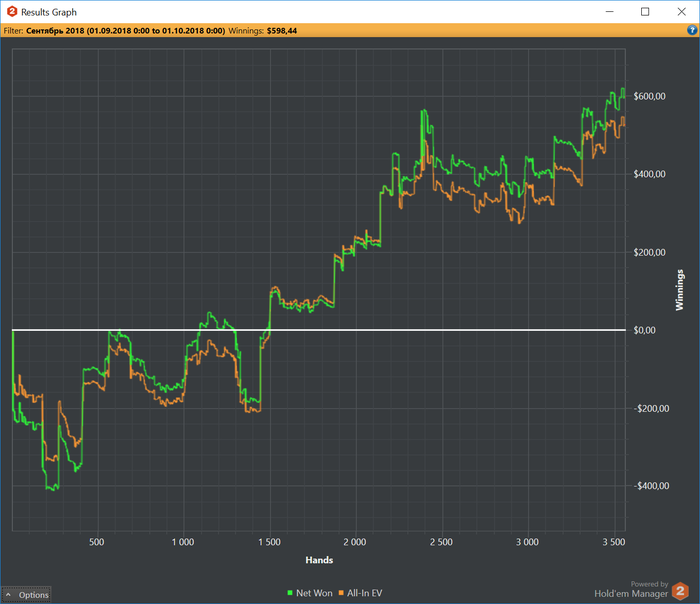Image resolution: width=700 pixels, height=604 pixels.
Task: Click the 1 500 hands axis label
Action: point(270,542)
